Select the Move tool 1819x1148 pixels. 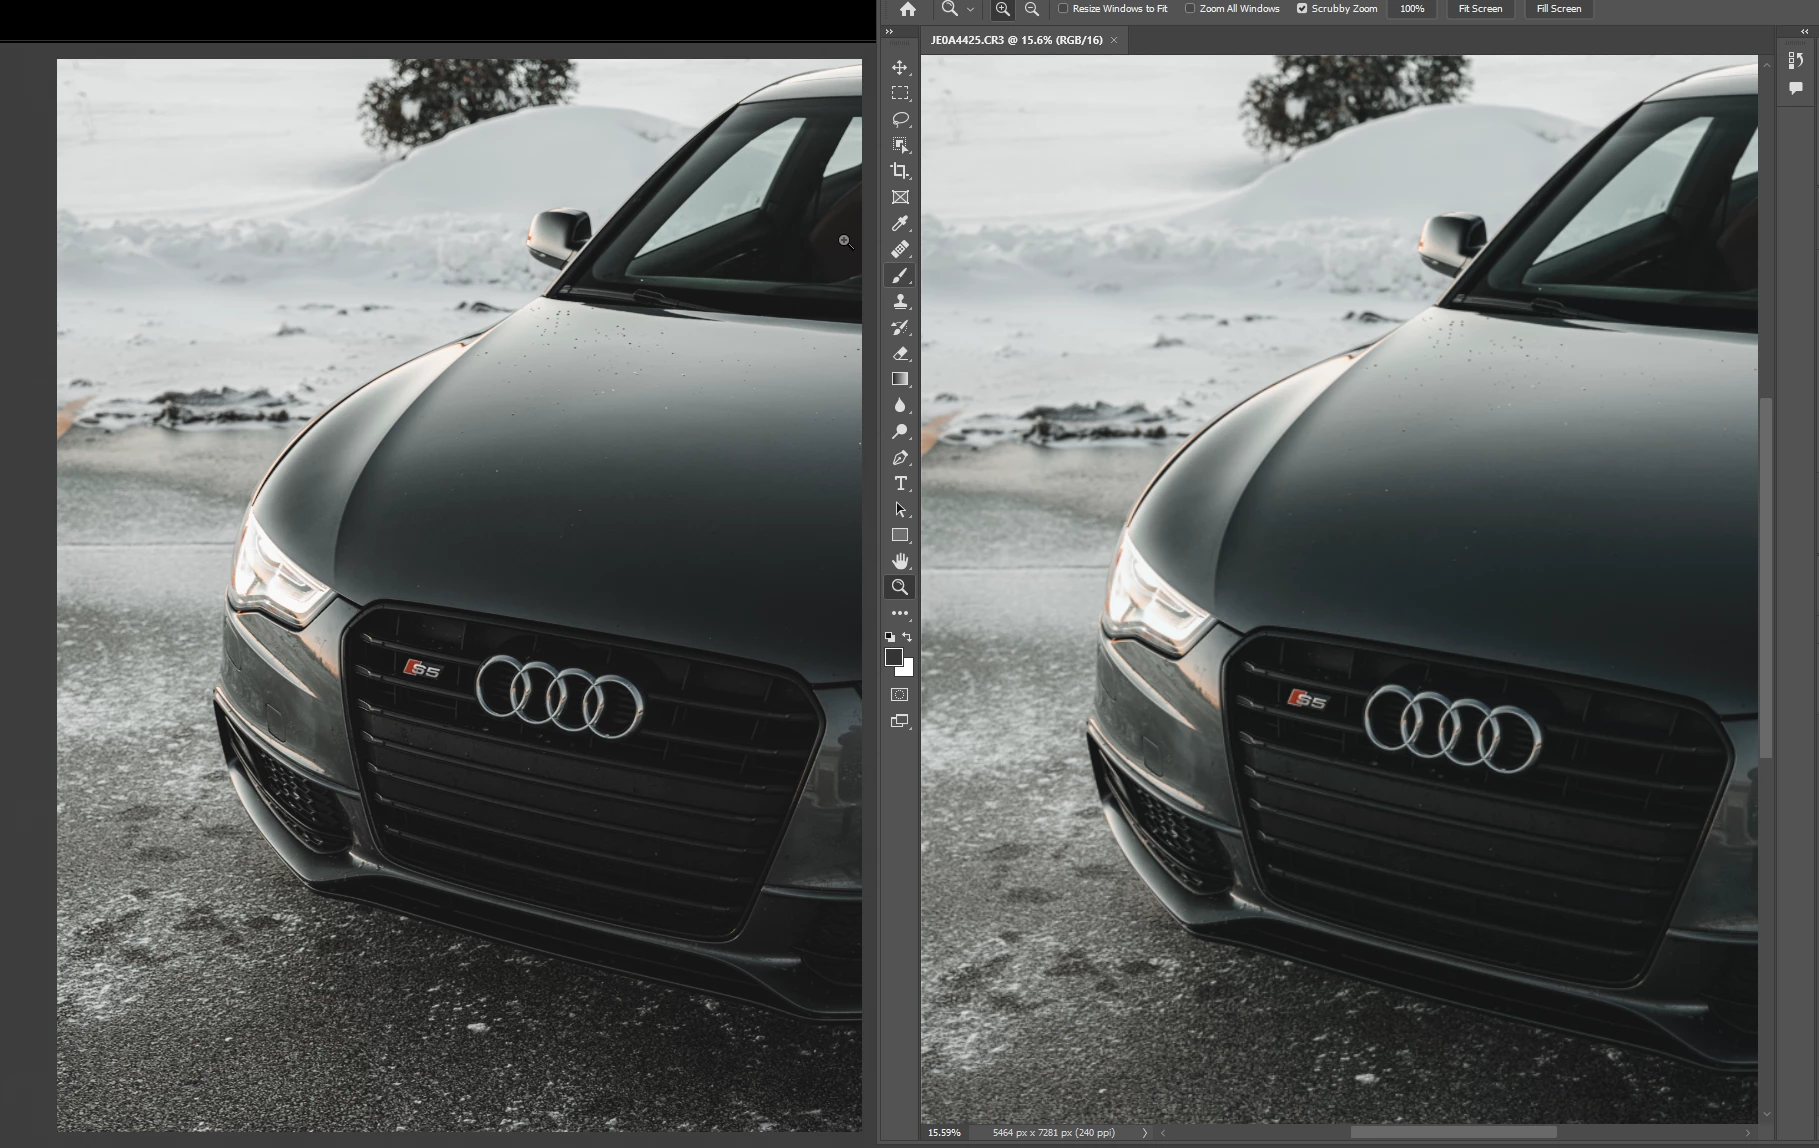tap(900, 67)
